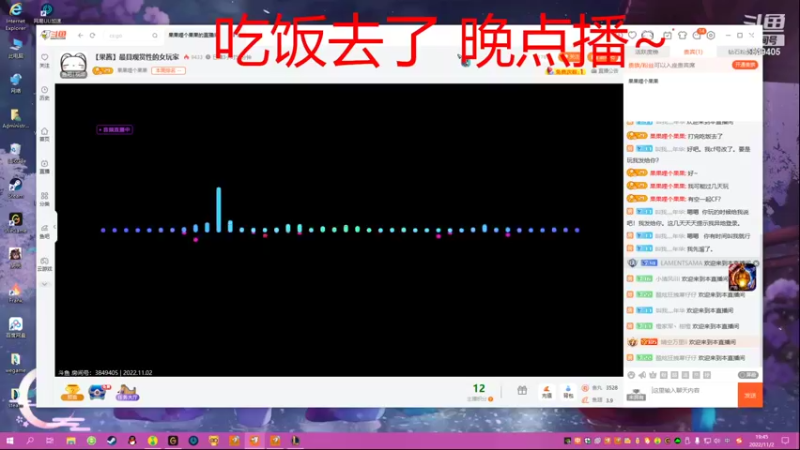Open the gift box icon below the video

[x=522, y=391]
